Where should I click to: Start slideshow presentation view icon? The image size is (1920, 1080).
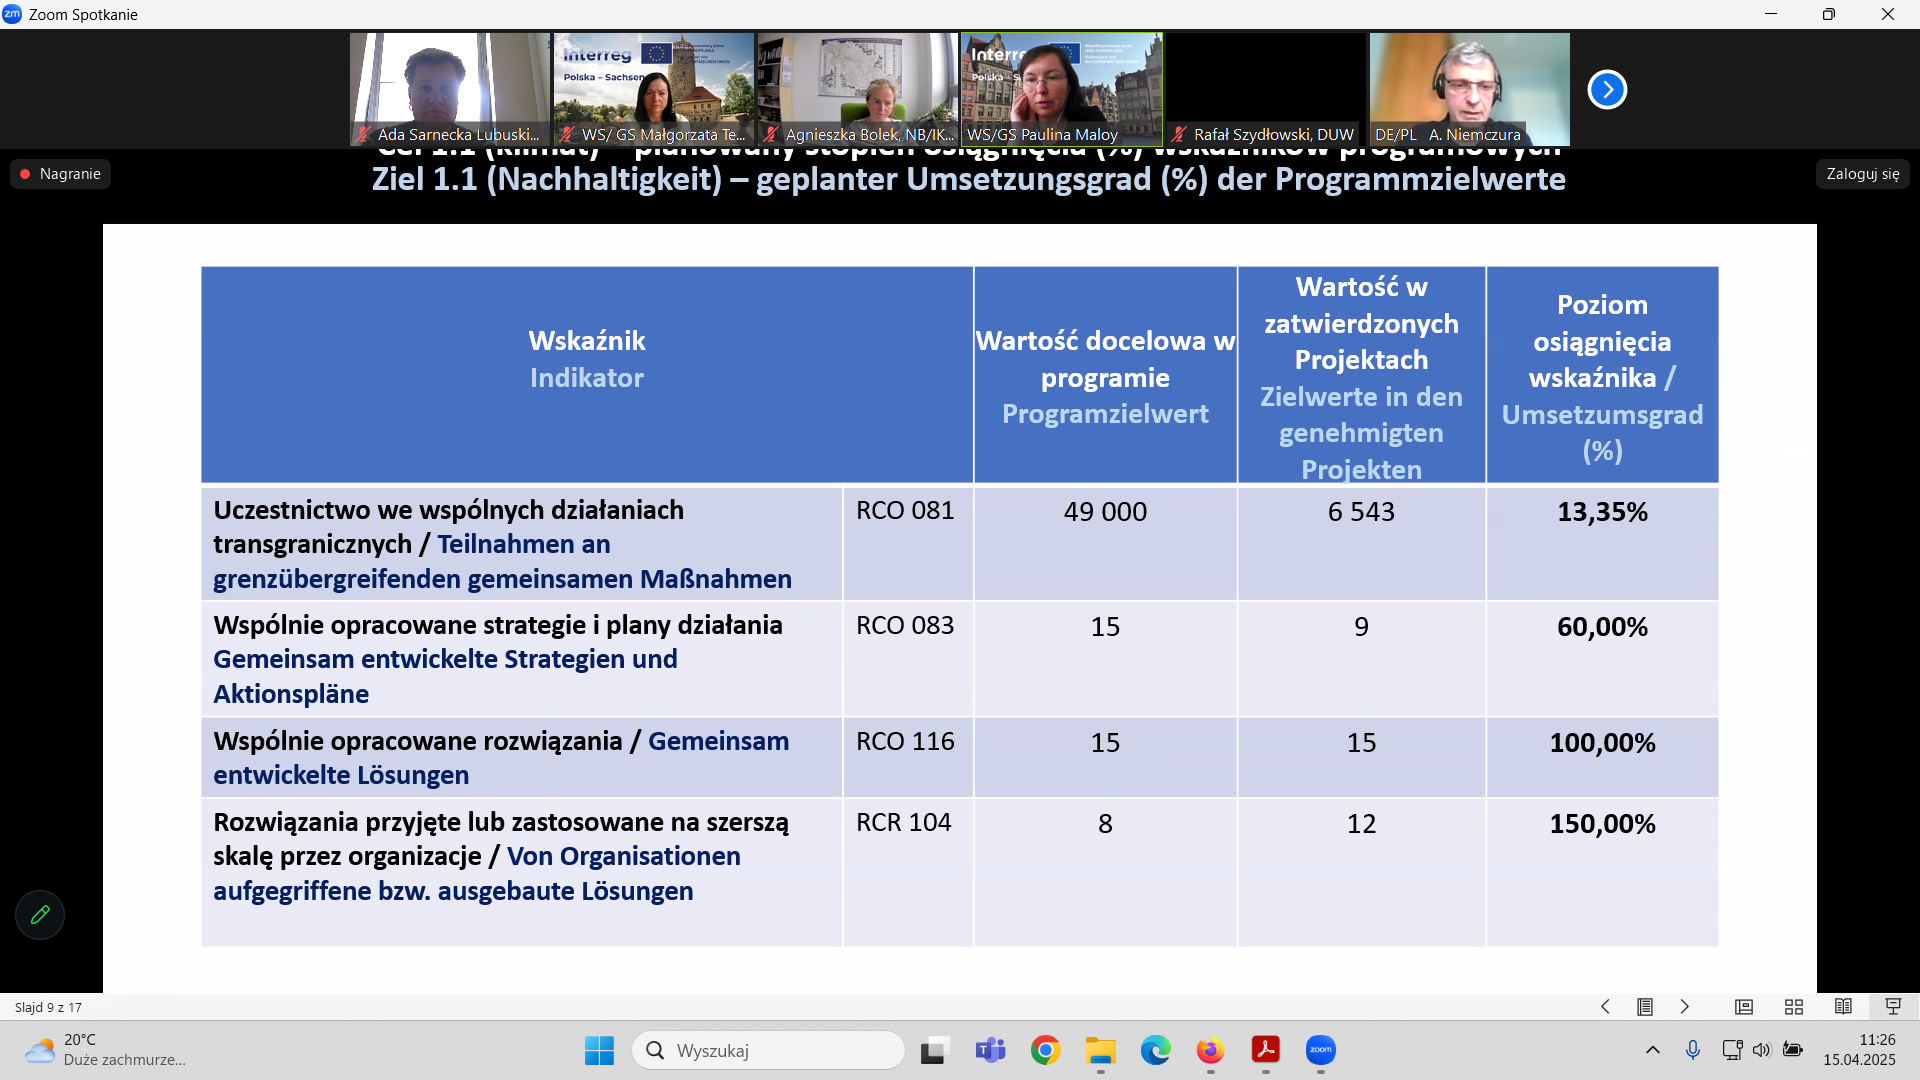(x=1893, y=1007)
